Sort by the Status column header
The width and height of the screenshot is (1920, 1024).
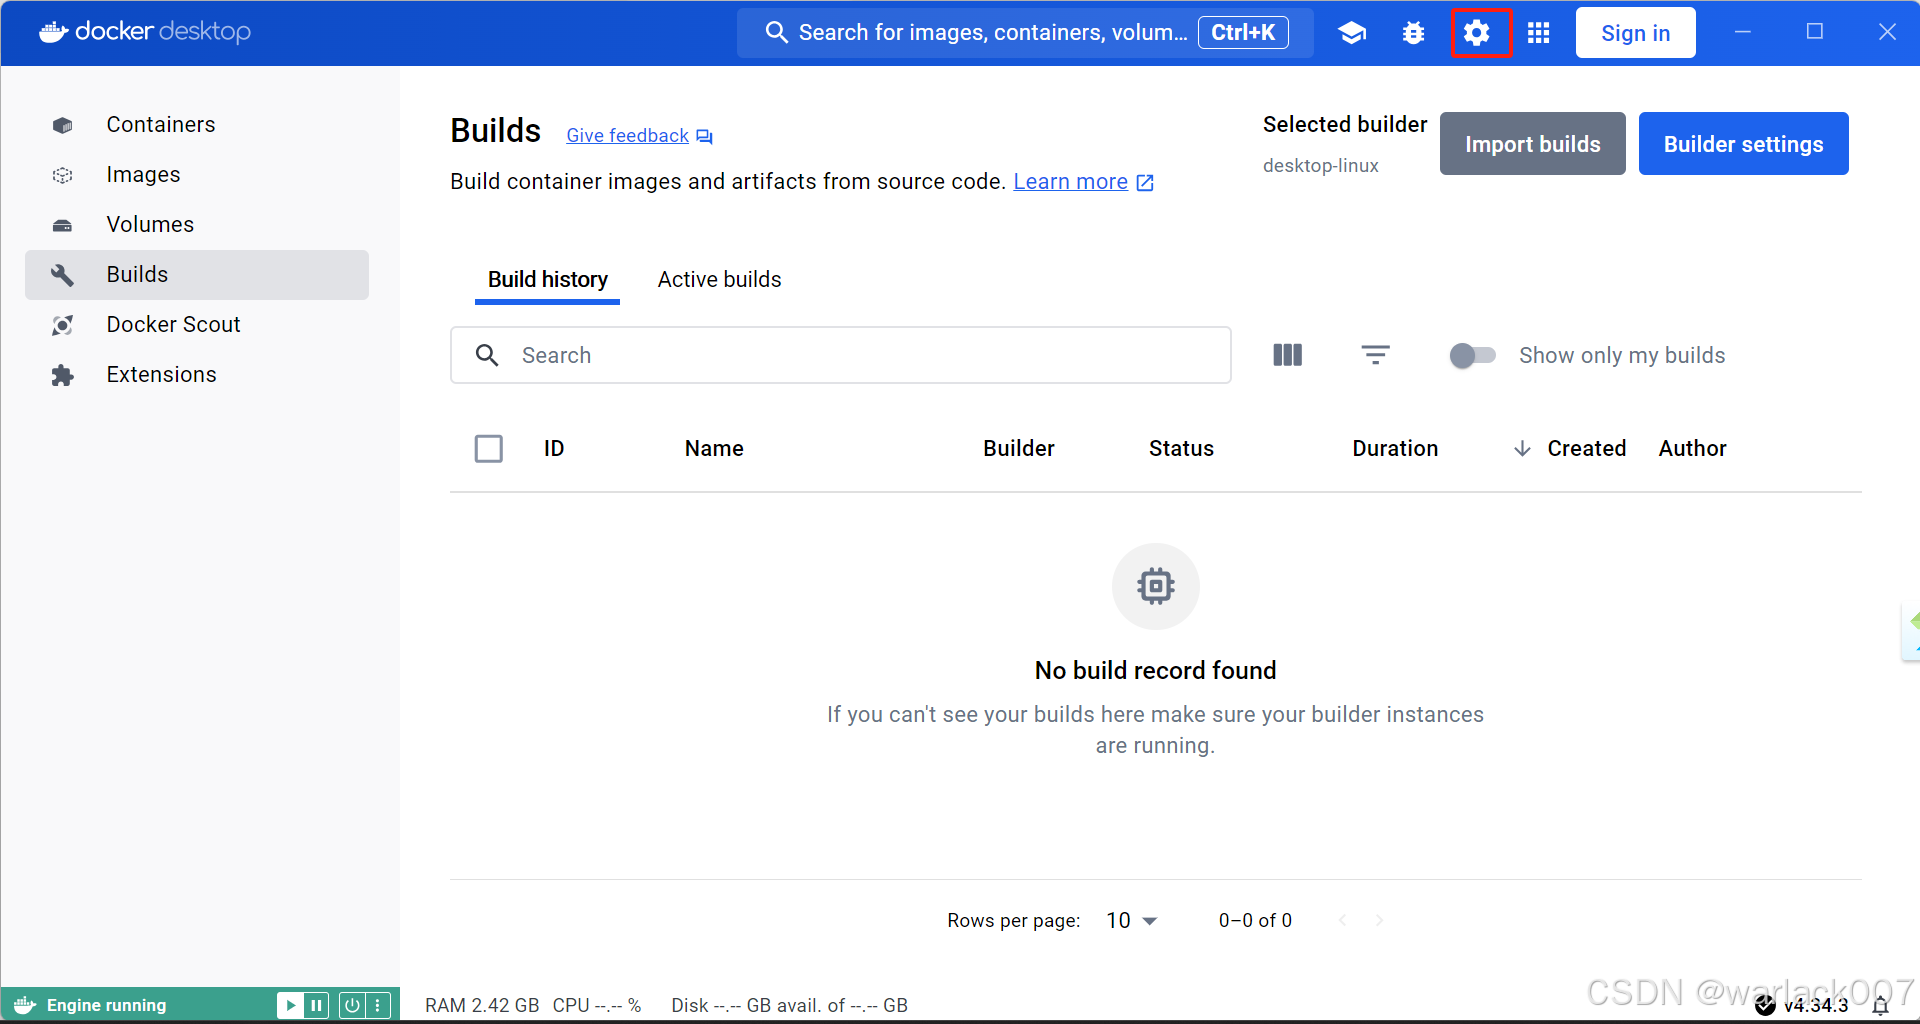[x=1181, y=449]
